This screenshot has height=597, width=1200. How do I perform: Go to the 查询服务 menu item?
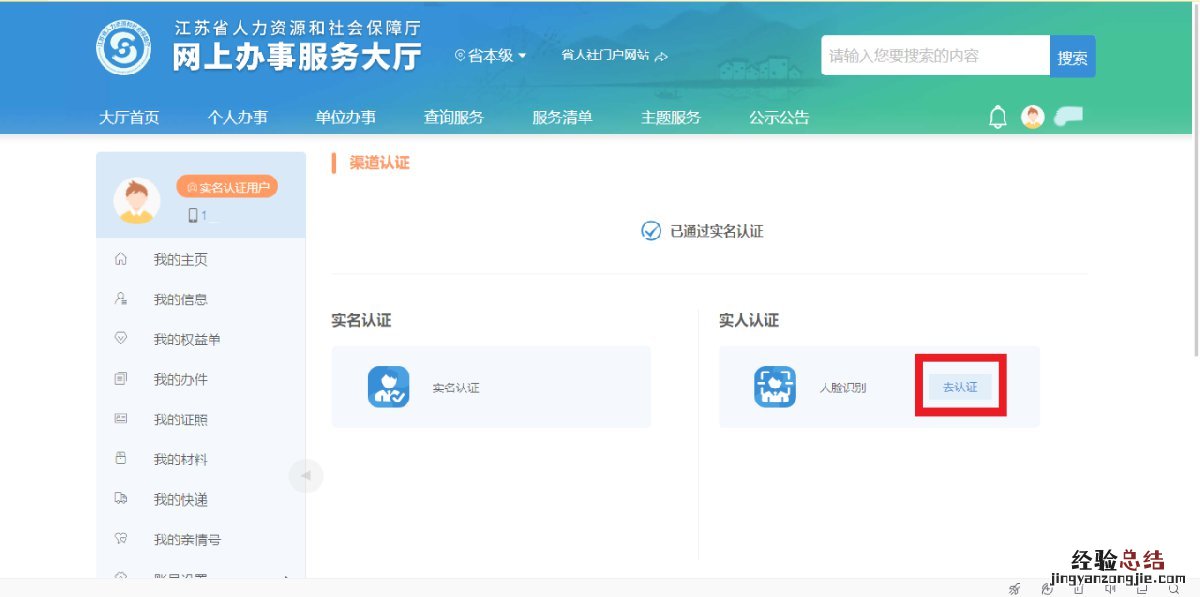pos(453,117)
